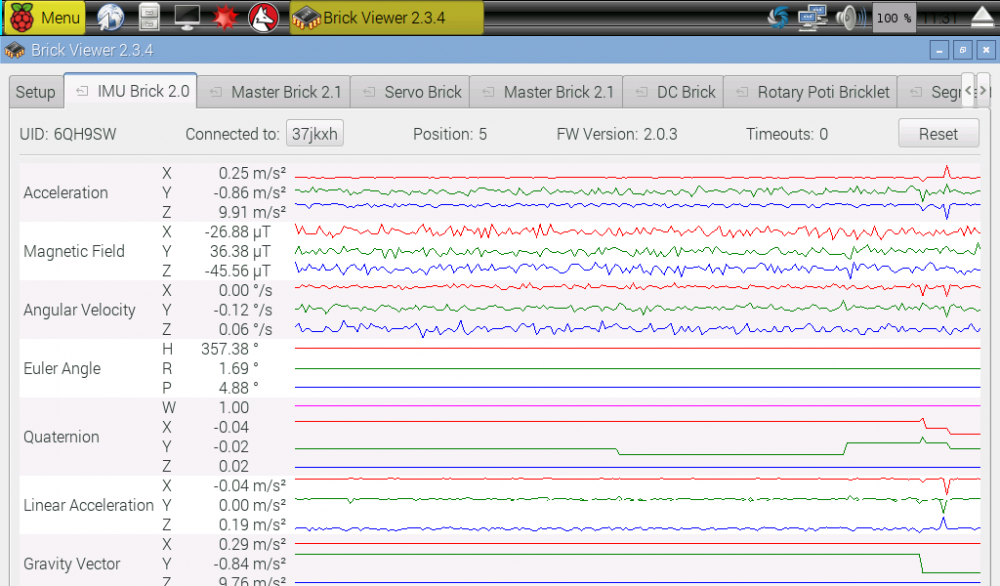Screen dimensions: 1000x586
Task: Click the Bluetooth tray icon
Action: coord(779,17)
